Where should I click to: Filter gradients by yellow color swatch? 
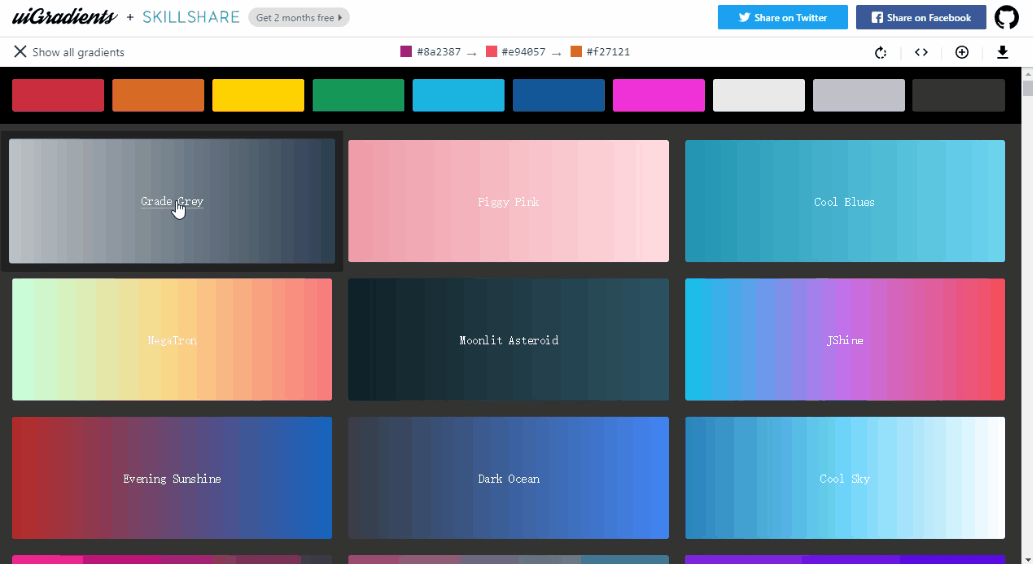(x=258, y=96)
